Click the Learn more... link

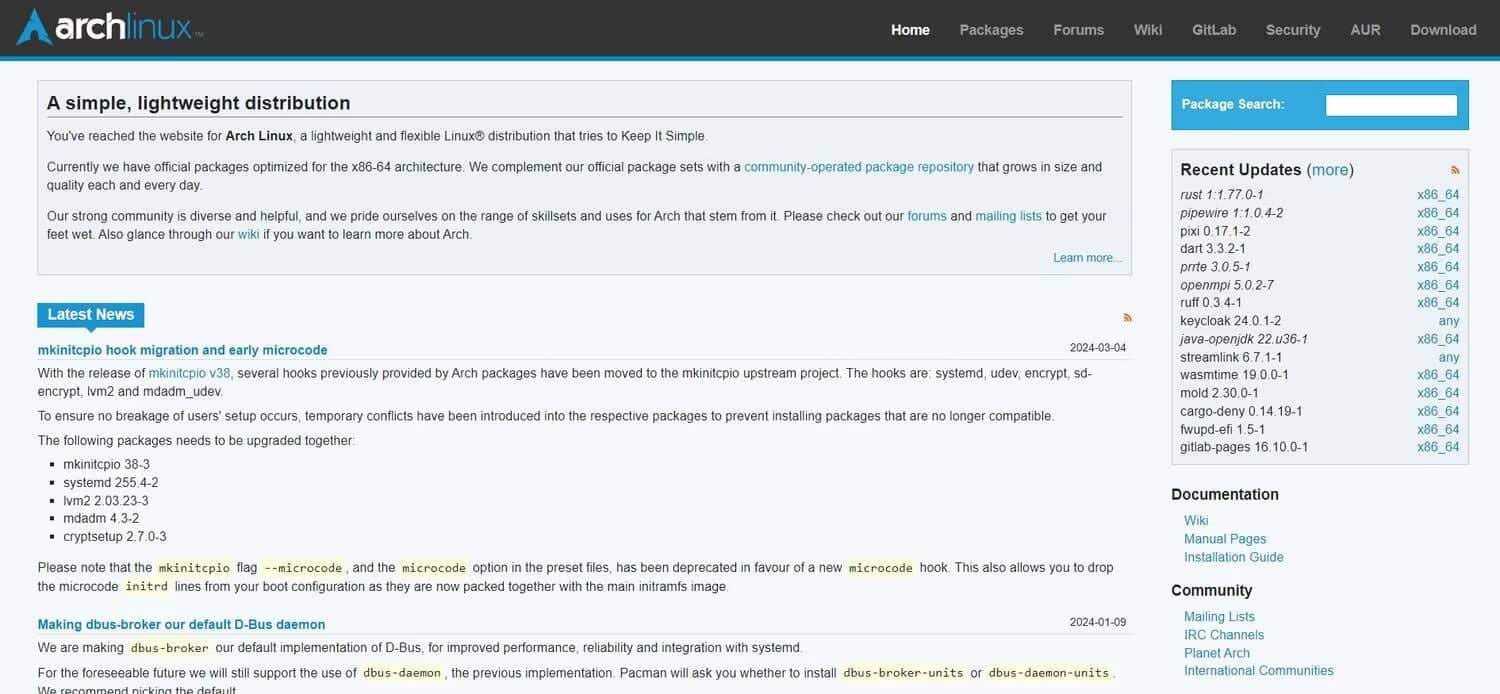coord(1087,258)
